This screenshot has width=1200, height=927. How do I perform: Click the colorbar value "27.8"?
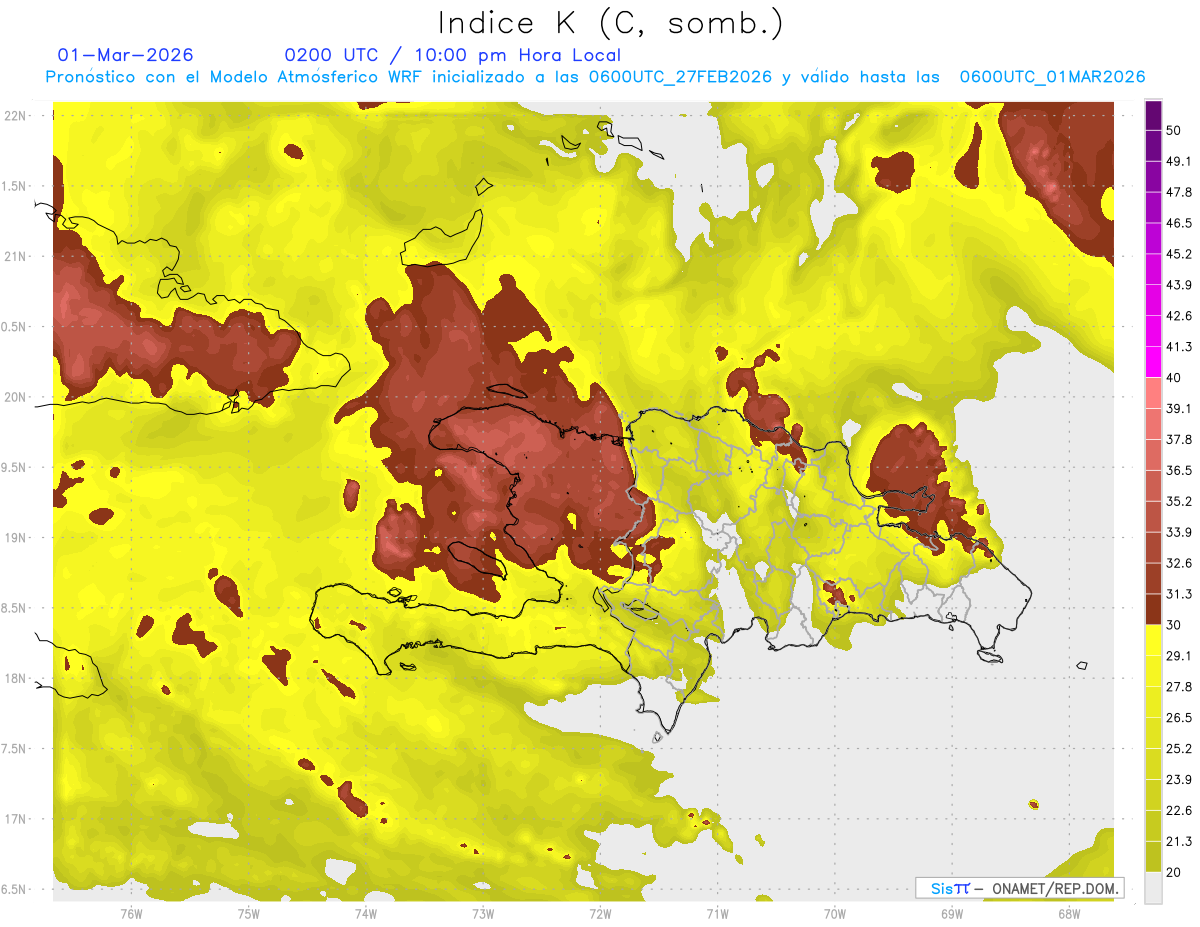(1178, 687)
